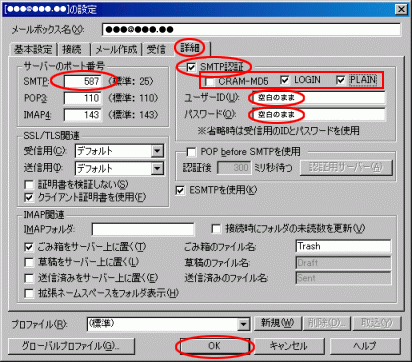This screenshot has width=412, height=362.
Task: Uncheck クライアント証明書を使用 checkbox
Action: coord(29,197)
